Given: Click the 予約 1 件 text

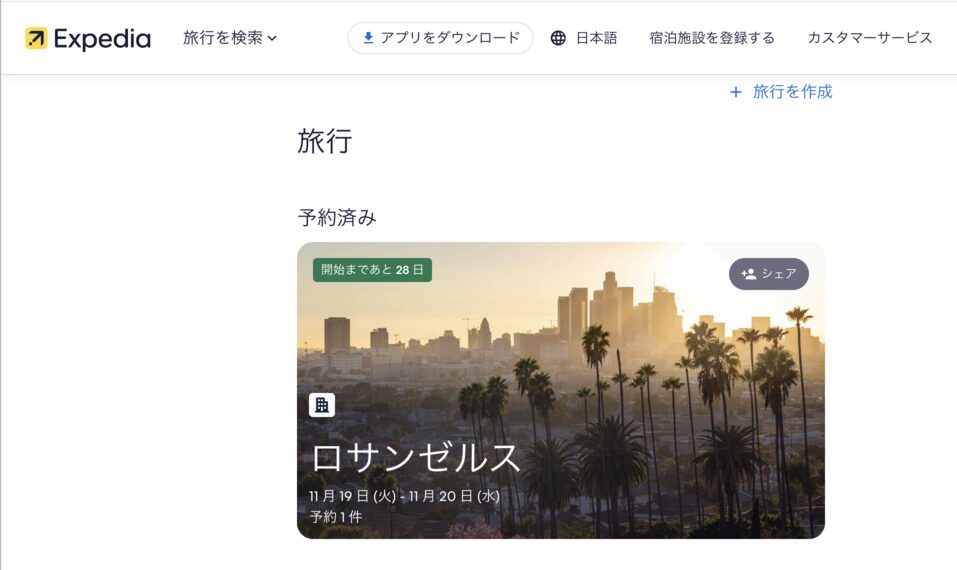Looking at the screenshot, I should (336, 517).
